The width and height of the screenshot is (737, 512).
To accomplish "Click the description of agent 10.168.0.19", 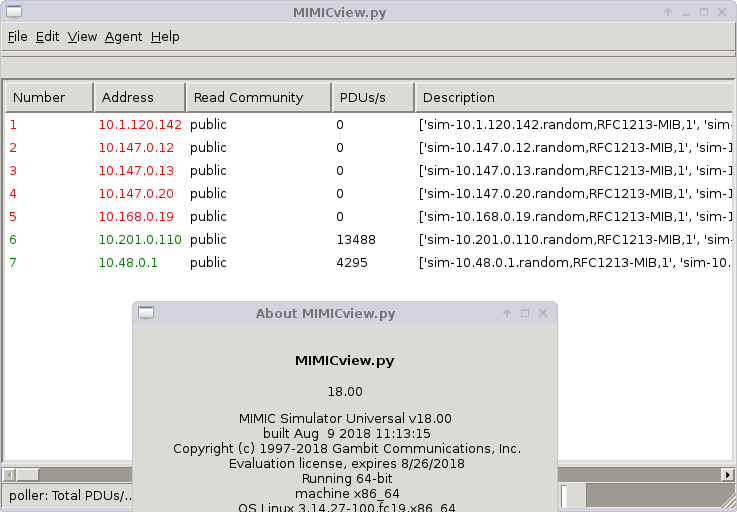I will (x=575, y=217).
